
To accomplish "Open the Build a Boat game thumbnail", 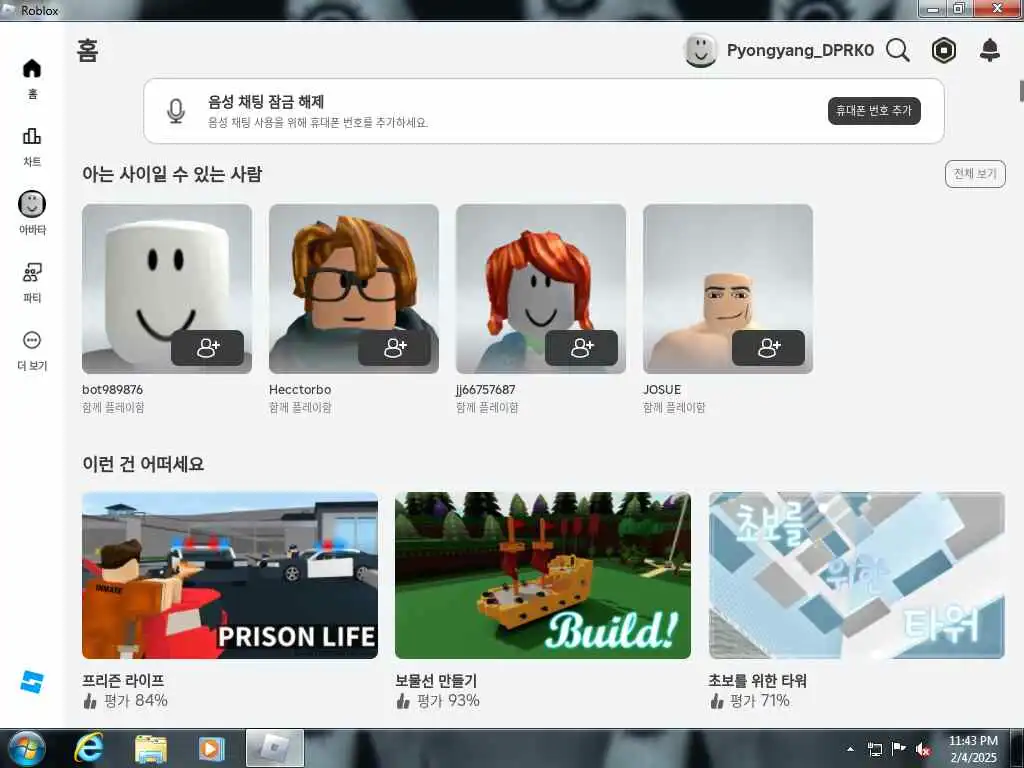I will click(x=543, y=575).
